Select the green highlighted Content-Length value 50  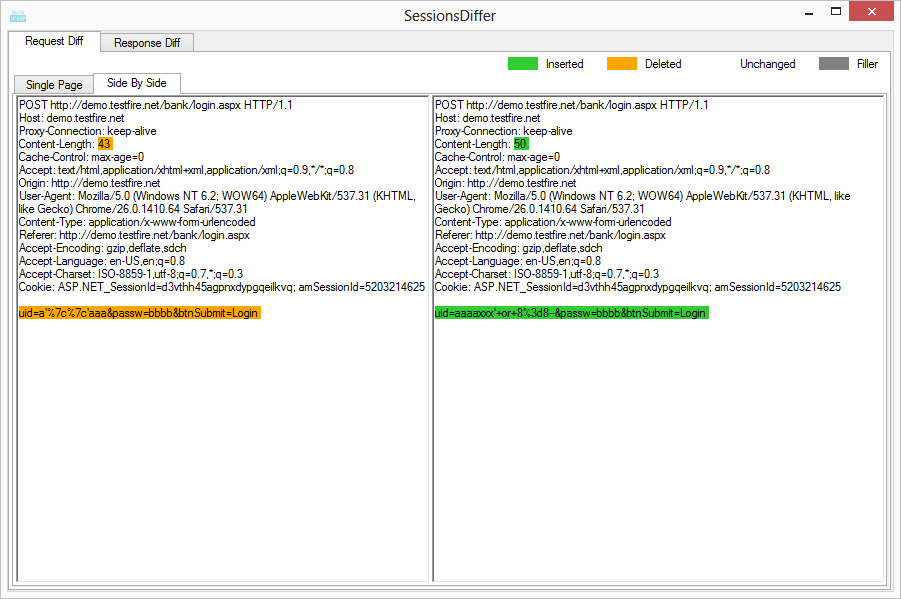523,143
